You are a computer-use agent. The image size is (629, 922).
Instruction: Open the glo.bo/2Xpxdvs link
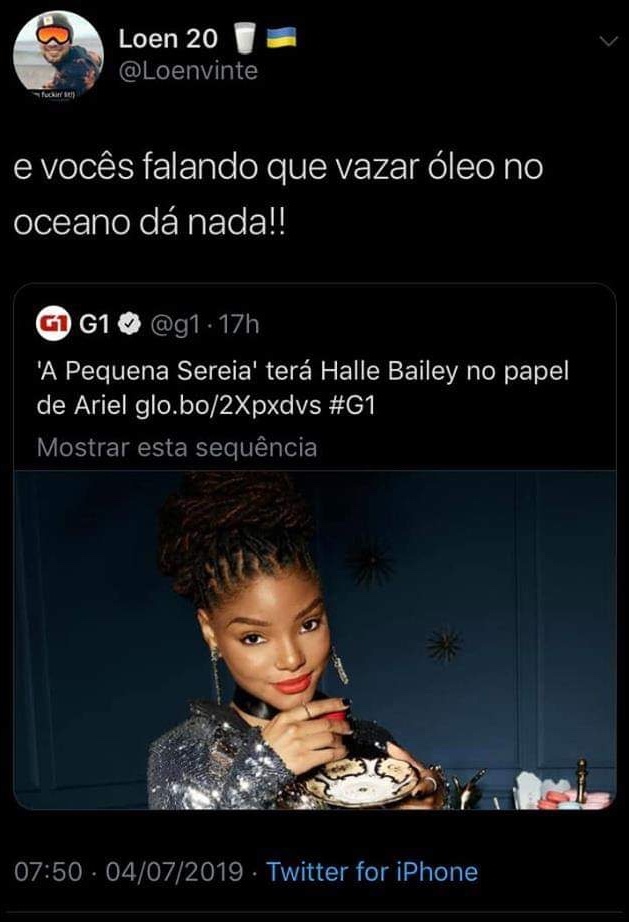coord(228,406)
